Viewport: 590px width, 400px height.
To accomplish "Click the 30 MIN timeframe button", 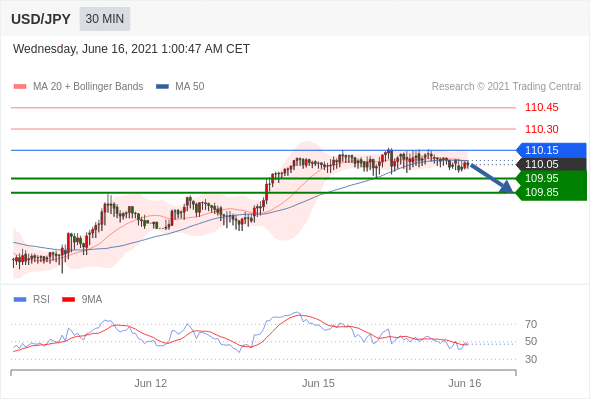I will click(105, 19).
